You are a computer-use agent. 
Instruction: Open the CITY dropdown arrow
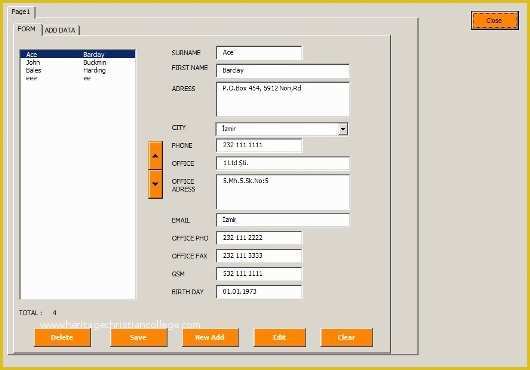[343, 129]
